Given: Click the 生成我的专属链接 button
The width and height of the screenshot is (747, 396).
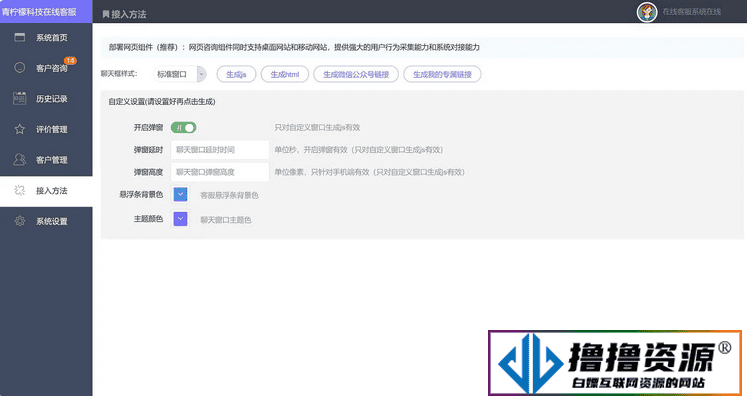Looking at the screenshot, I should pyautogui.click(x=442, y=74).
